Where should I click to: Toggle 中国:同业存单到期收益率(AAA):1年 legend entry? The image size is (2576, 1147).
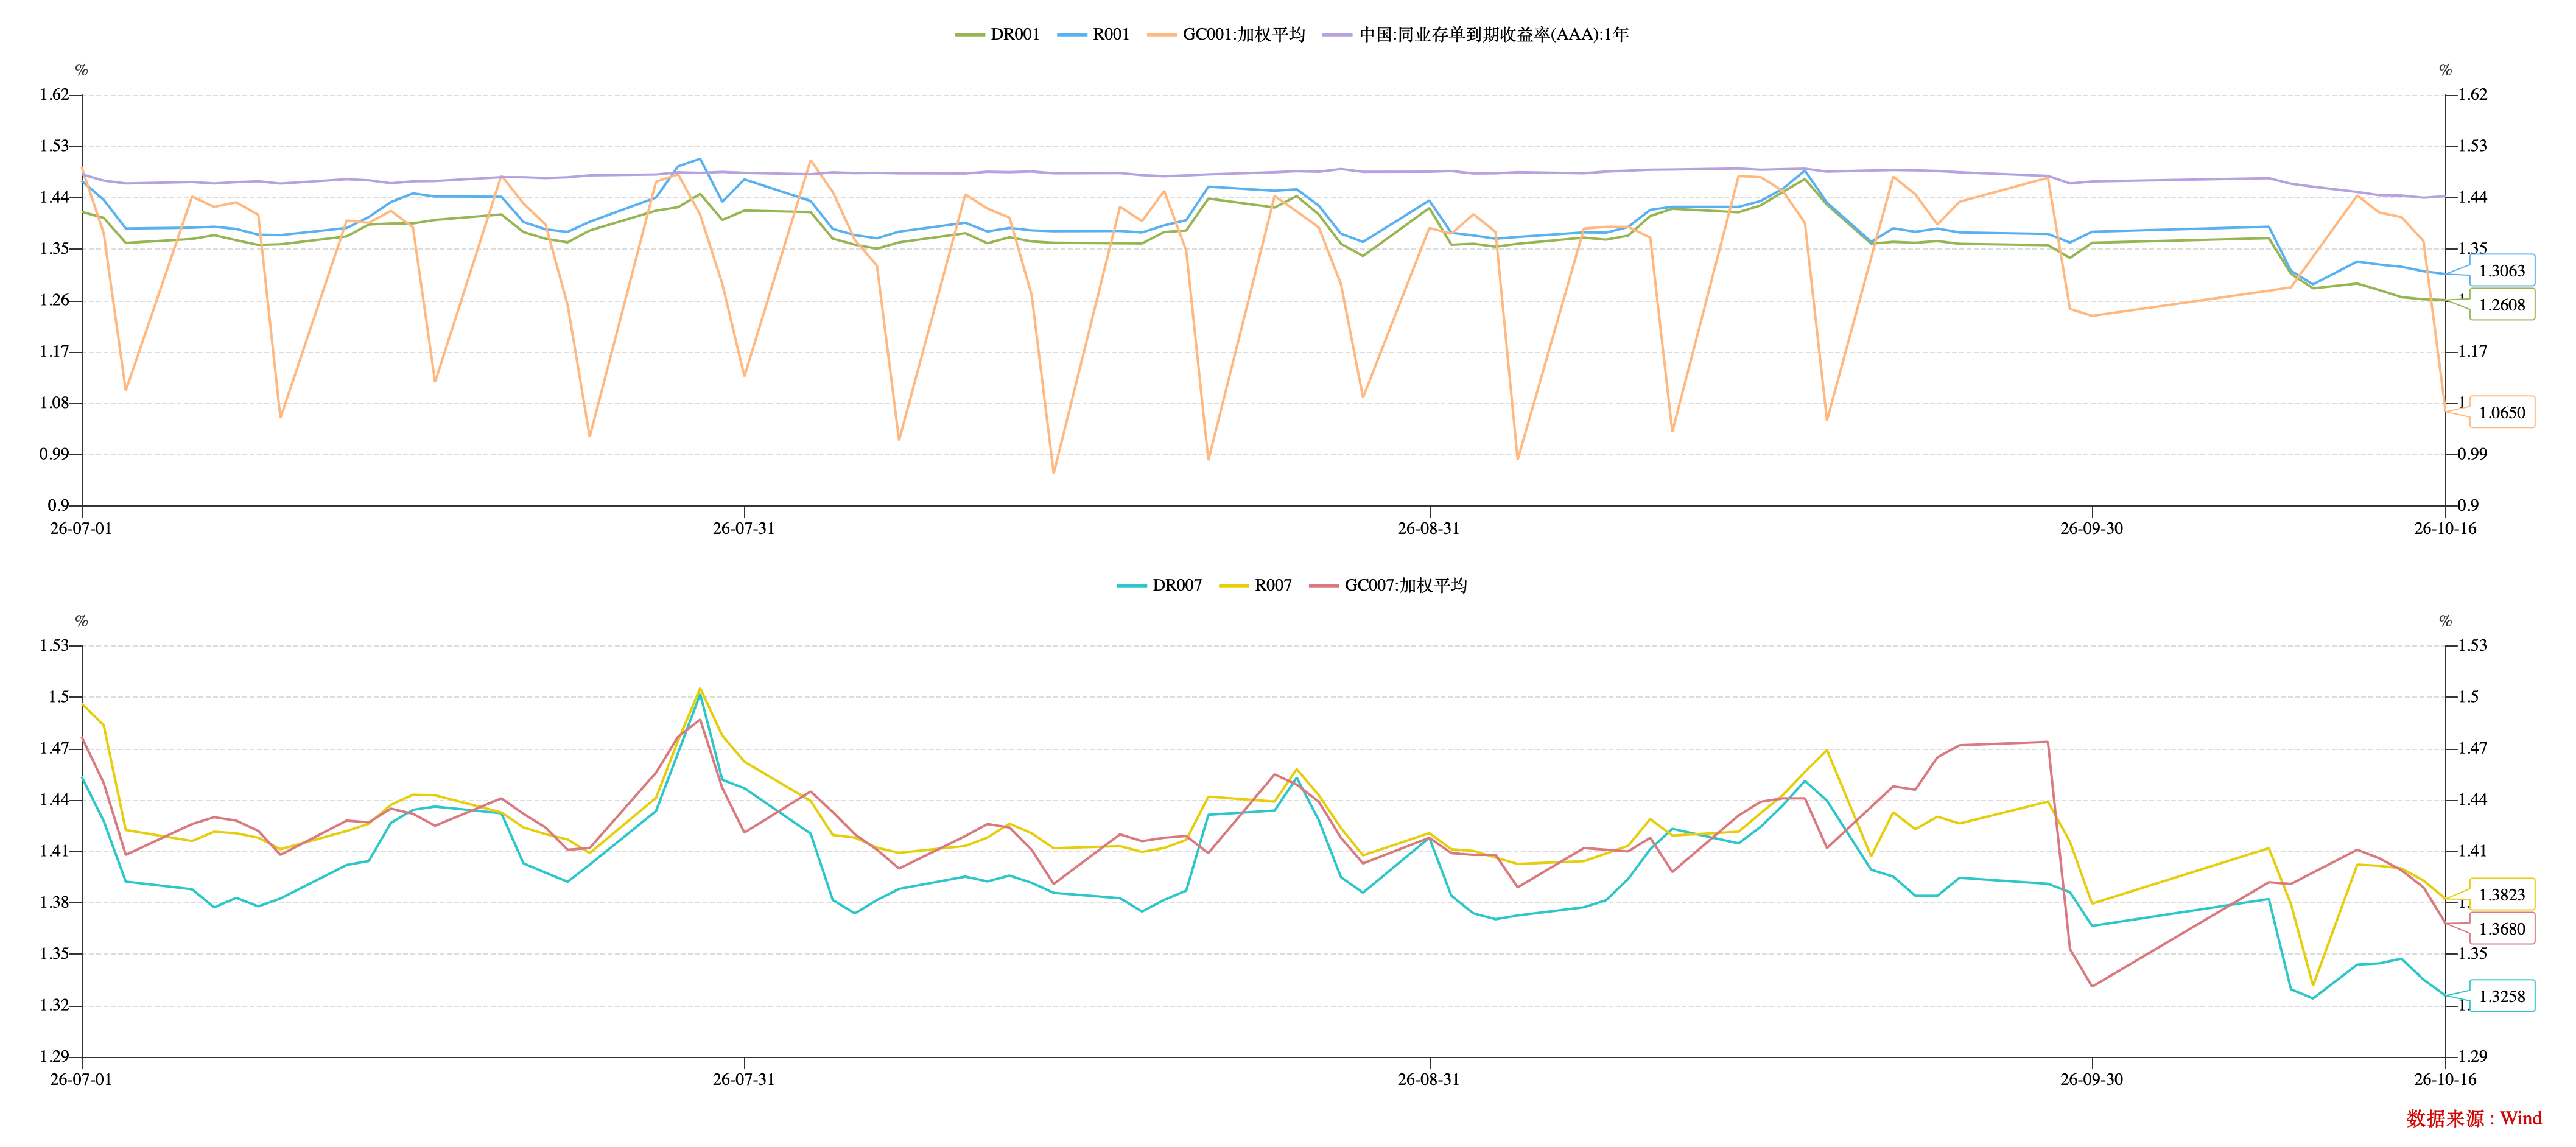pyautogui.click(x=1475, y=34)
